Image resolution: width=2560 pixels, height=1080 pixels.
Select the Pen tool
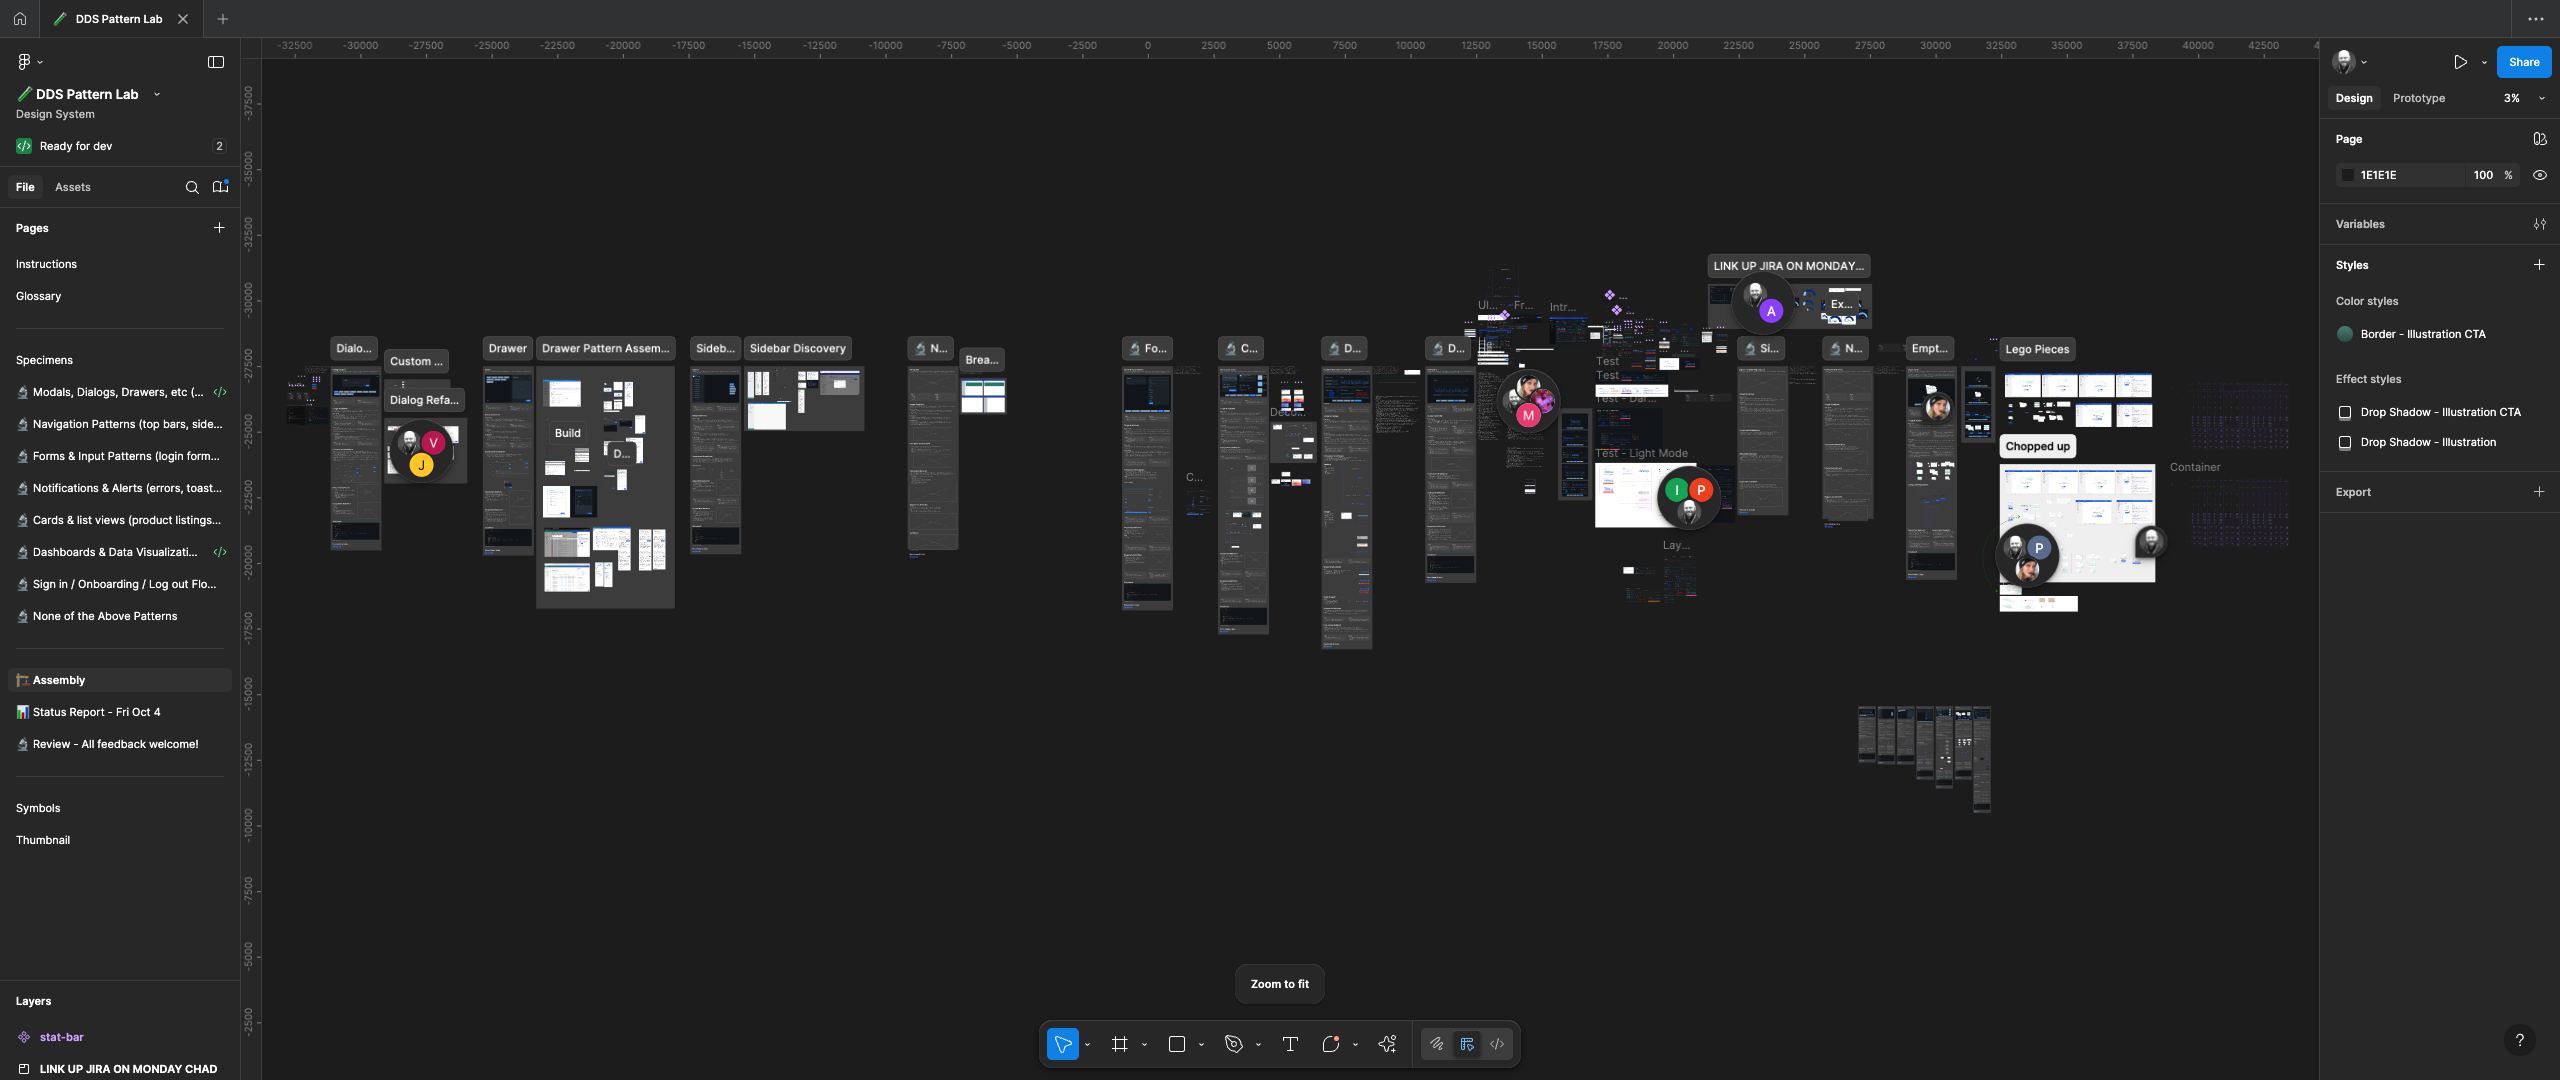point(1233,1044)
